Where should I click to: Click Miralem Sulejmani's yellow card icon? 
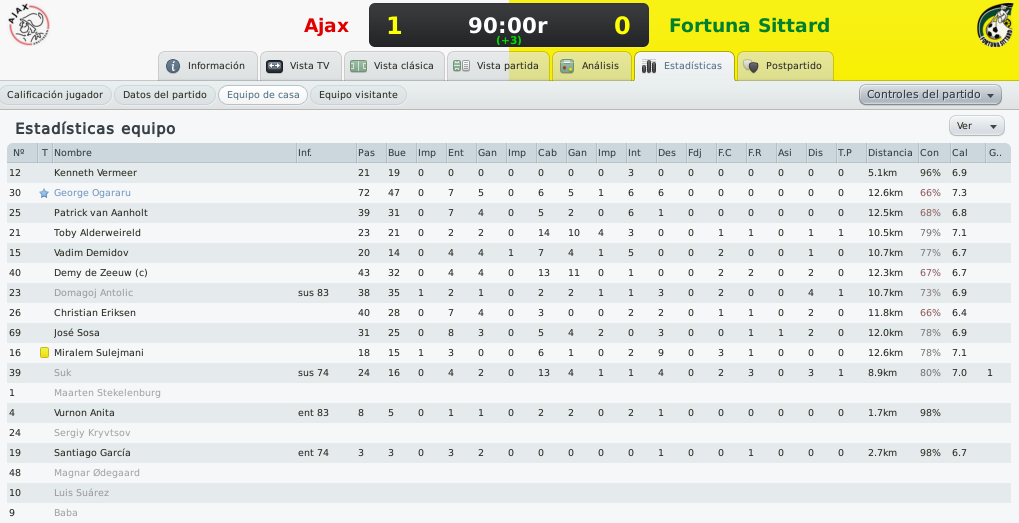click(44, 353)
